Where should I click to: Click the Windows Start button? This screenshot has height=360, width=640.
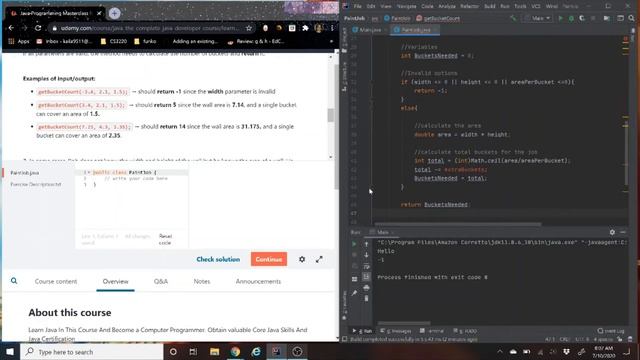pyautogui.click(x=10, y=351)
